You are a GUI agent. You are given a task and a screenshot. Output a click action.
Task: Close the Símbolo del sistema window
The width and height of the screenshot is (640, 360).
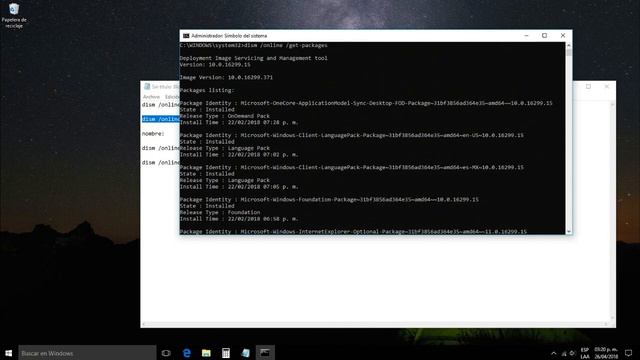pos(563,36)
